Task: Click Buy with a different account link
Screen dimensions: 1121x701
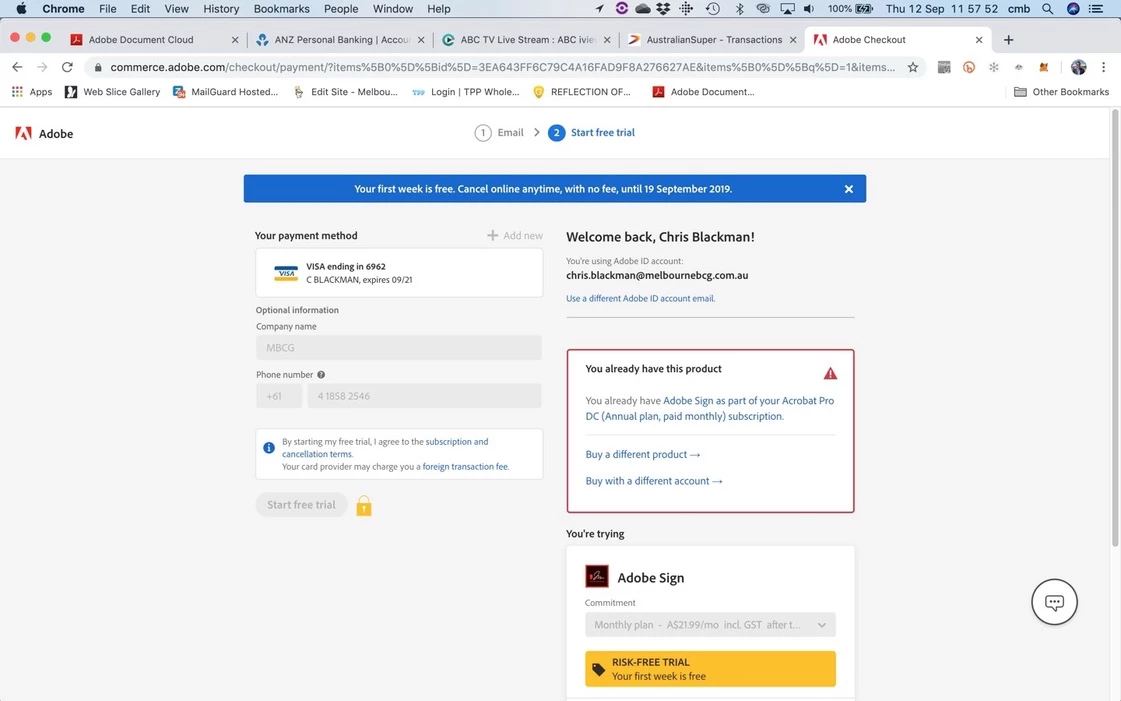Action: [x=654, y=481]
